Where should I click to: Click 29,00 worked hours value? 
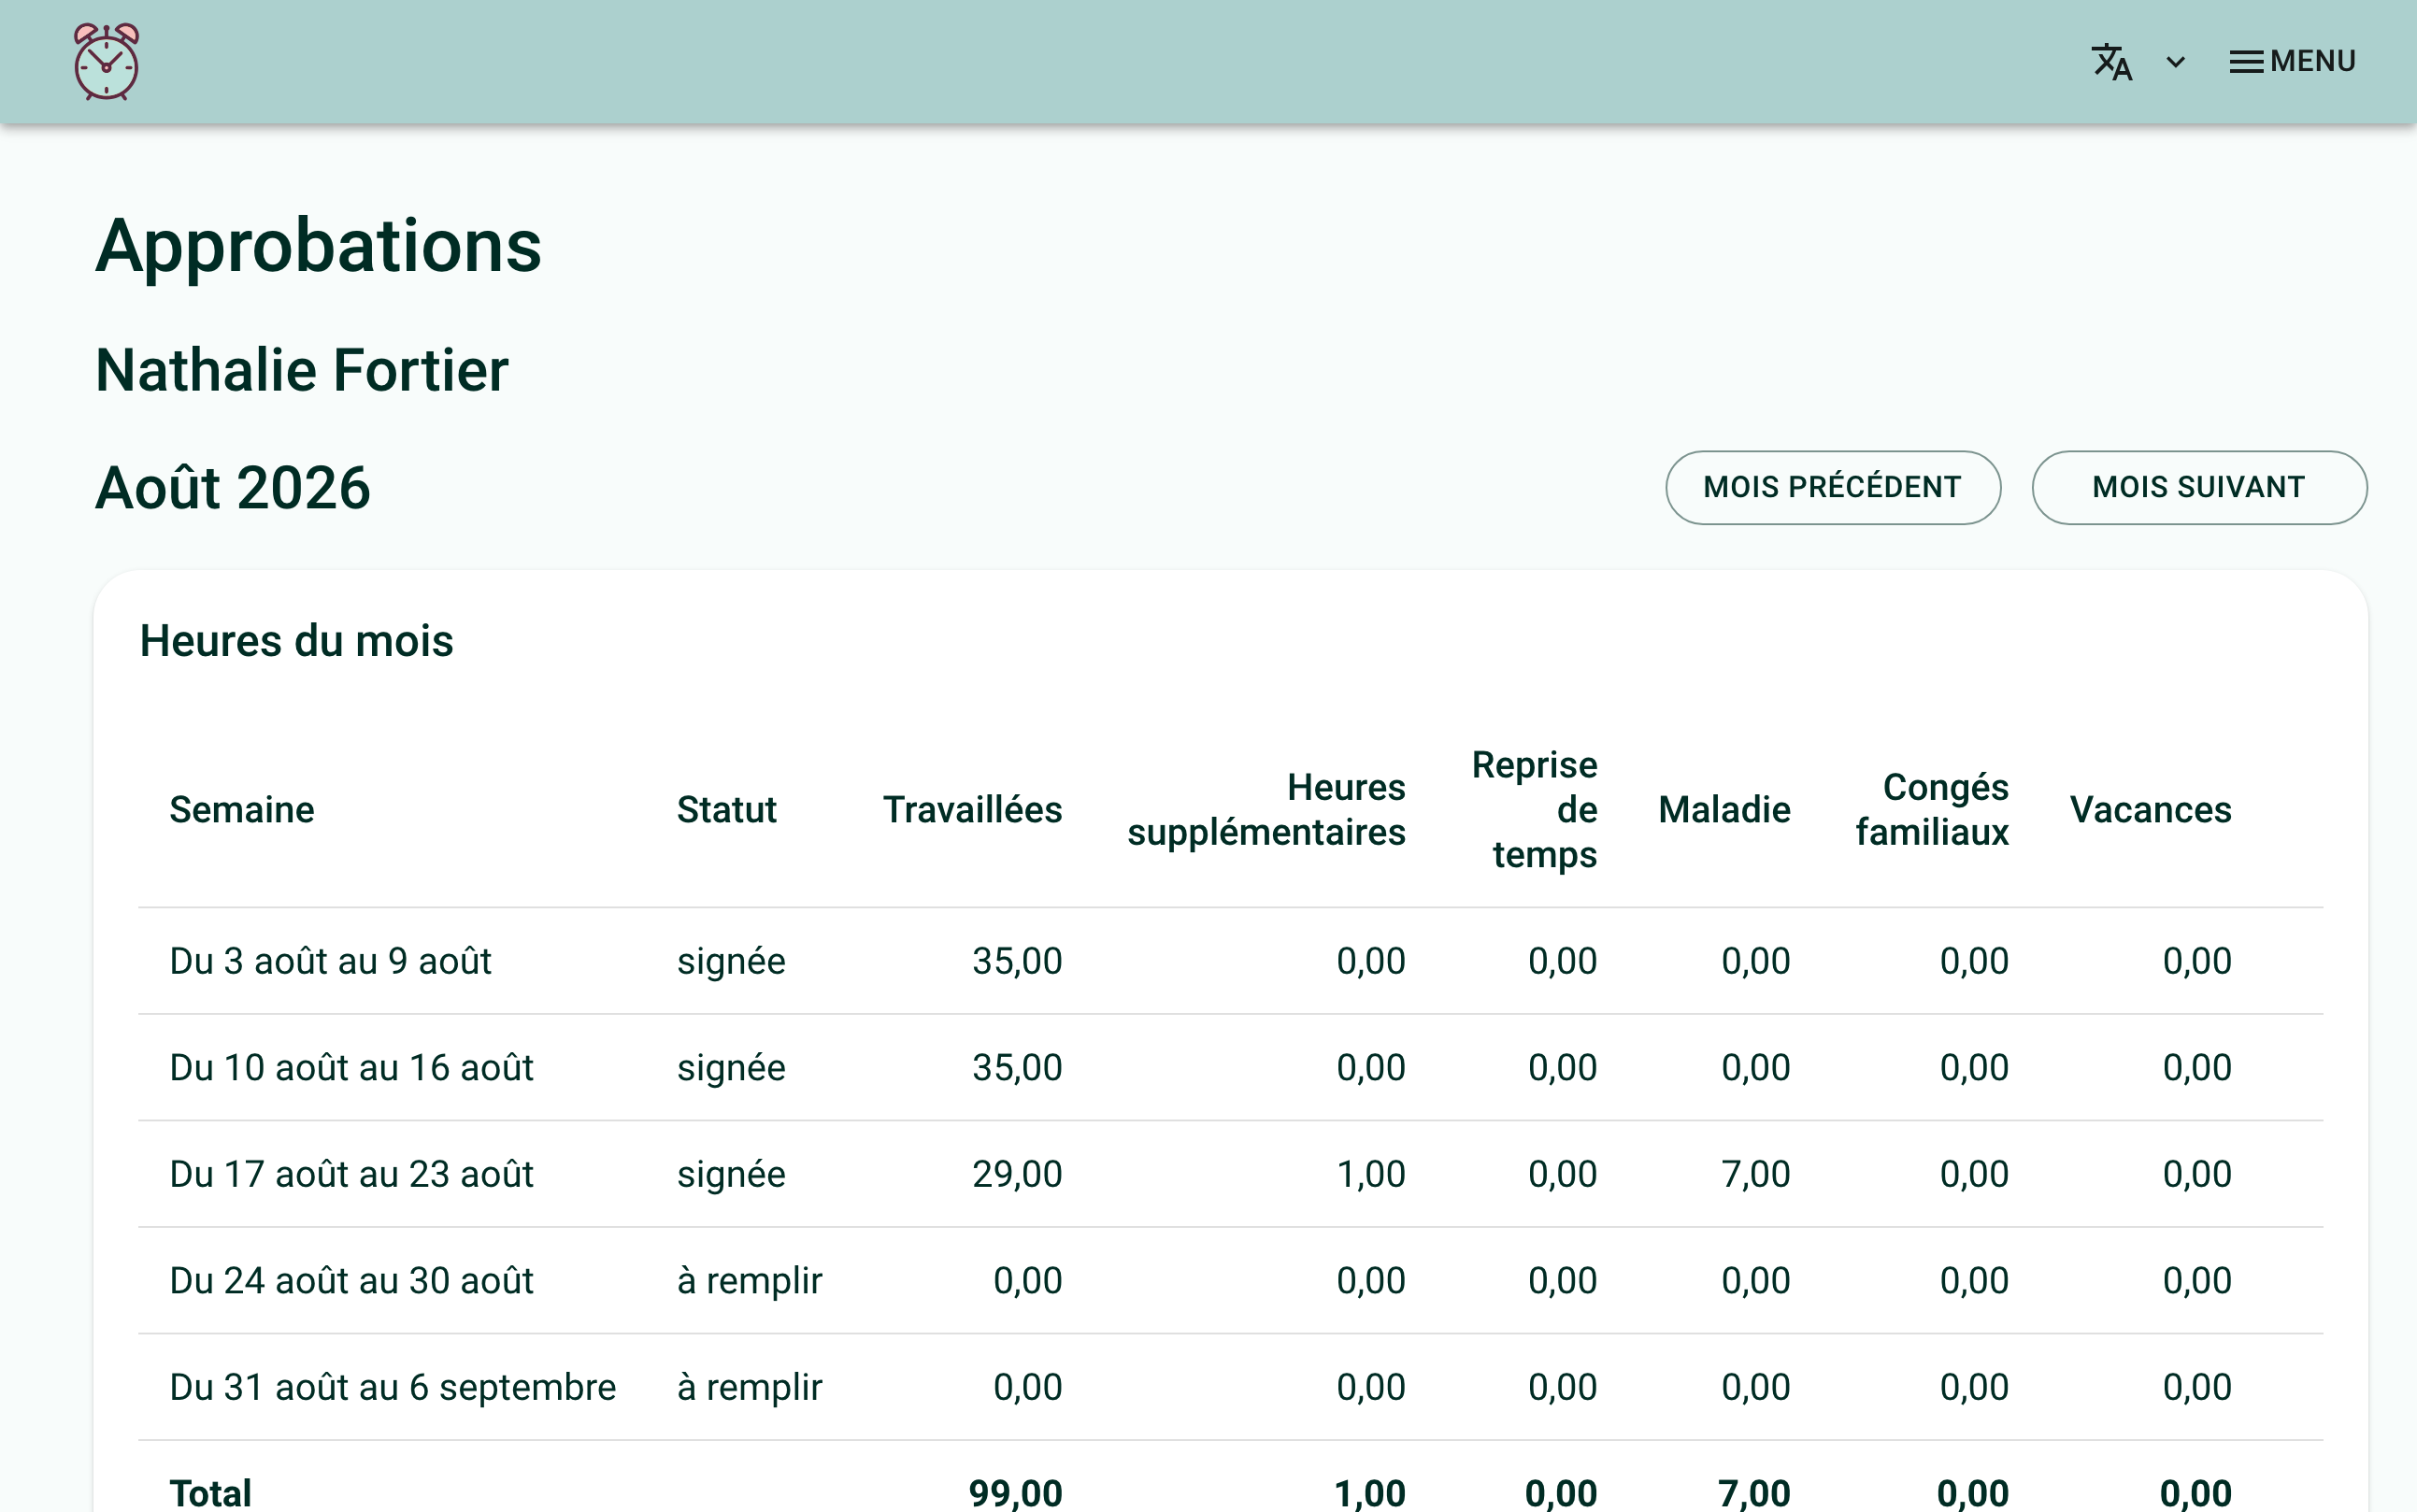click(1017, 1174)
